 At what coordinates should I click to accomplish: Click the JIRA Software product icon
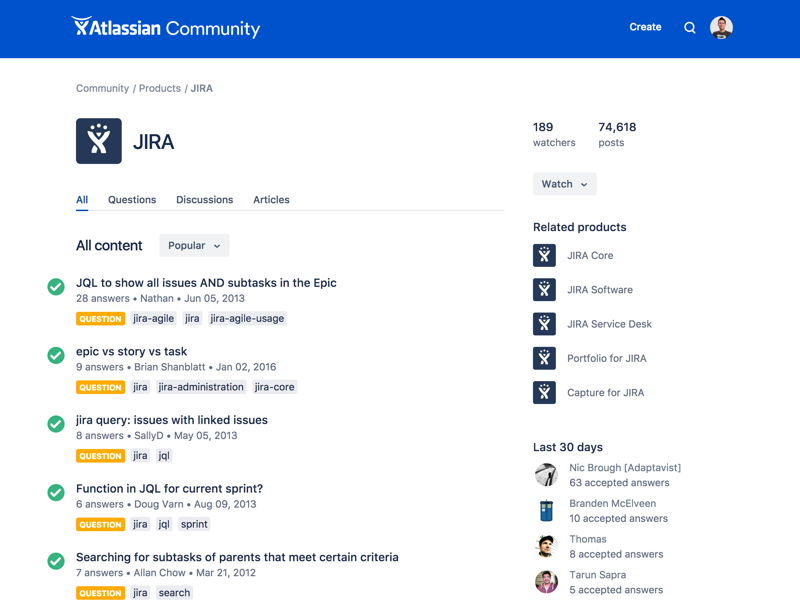tap(544, 289)
